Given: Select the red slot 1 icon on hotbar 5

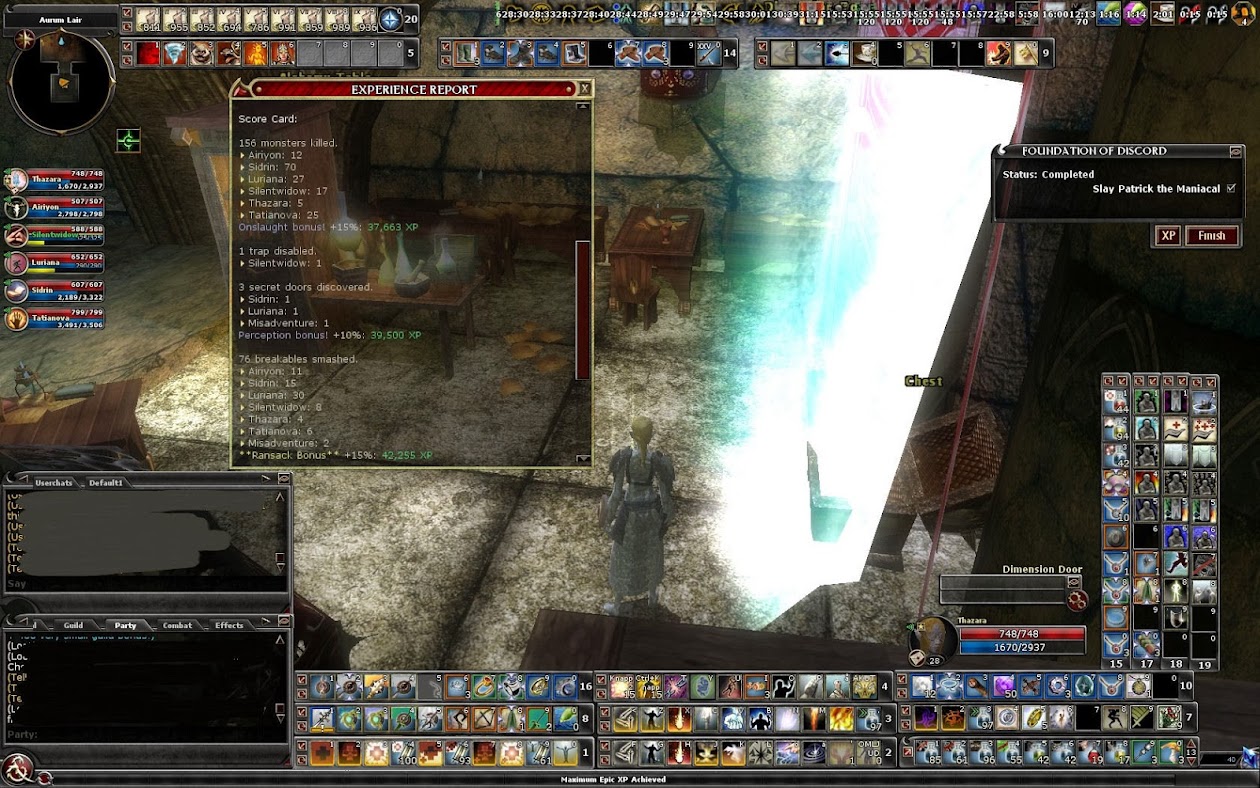Looking at the screenshot, I should [148, 53].
